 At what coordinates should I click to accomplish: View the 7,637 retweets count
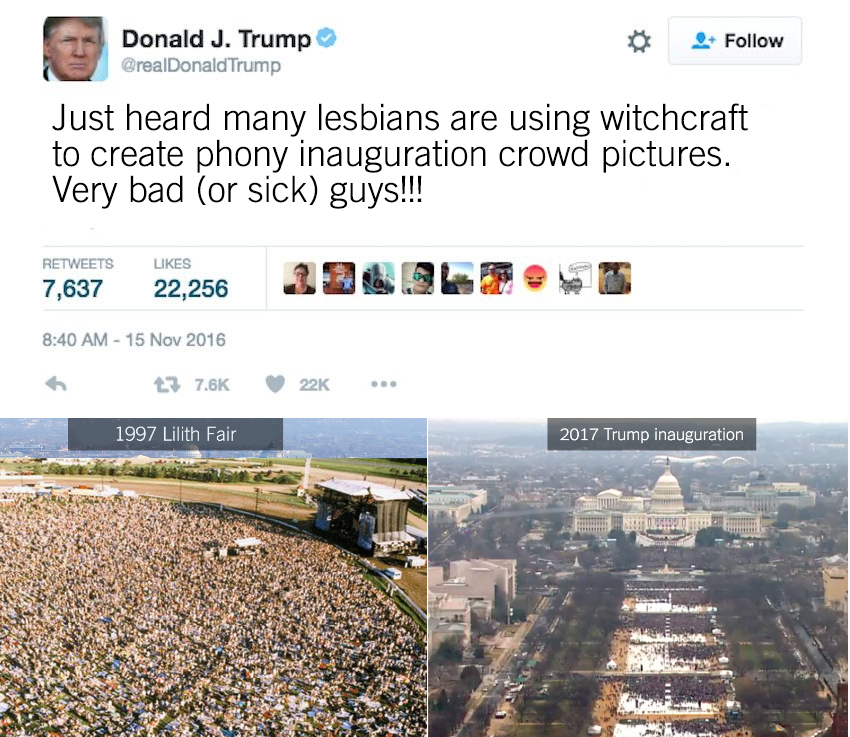[x=73, y=288]
